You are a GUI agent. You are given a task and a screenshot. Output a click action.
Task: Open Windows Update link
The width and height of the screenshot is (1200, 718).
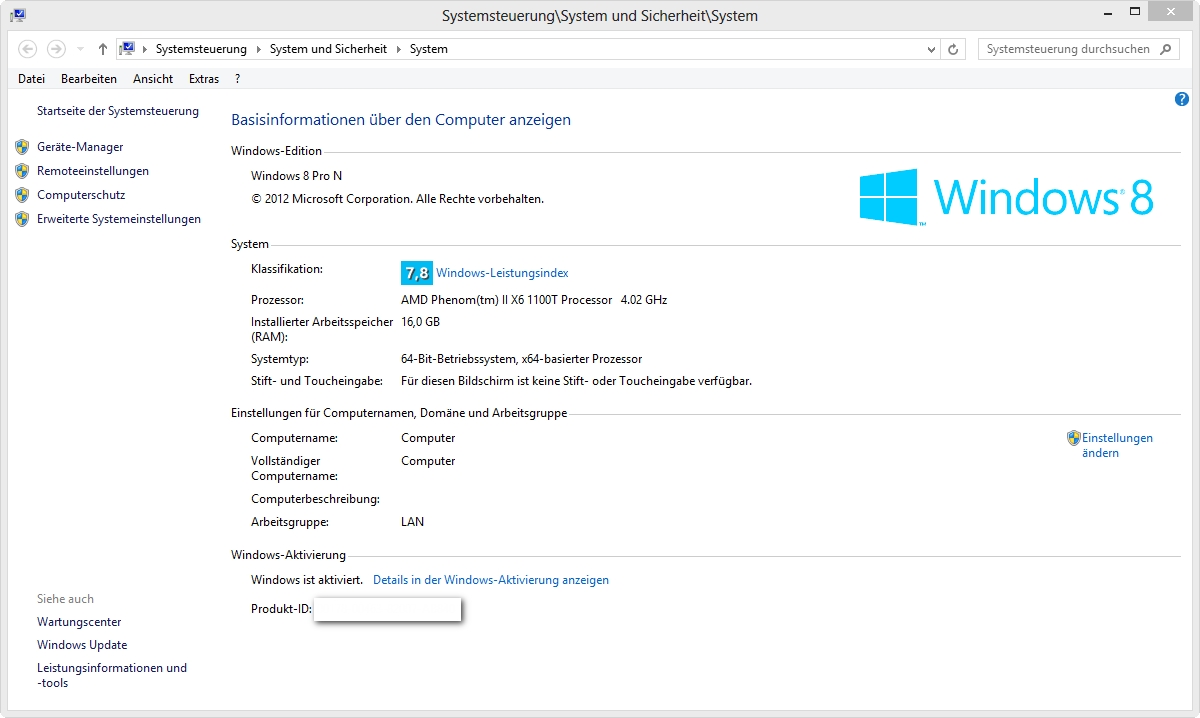tap(82, 645)
